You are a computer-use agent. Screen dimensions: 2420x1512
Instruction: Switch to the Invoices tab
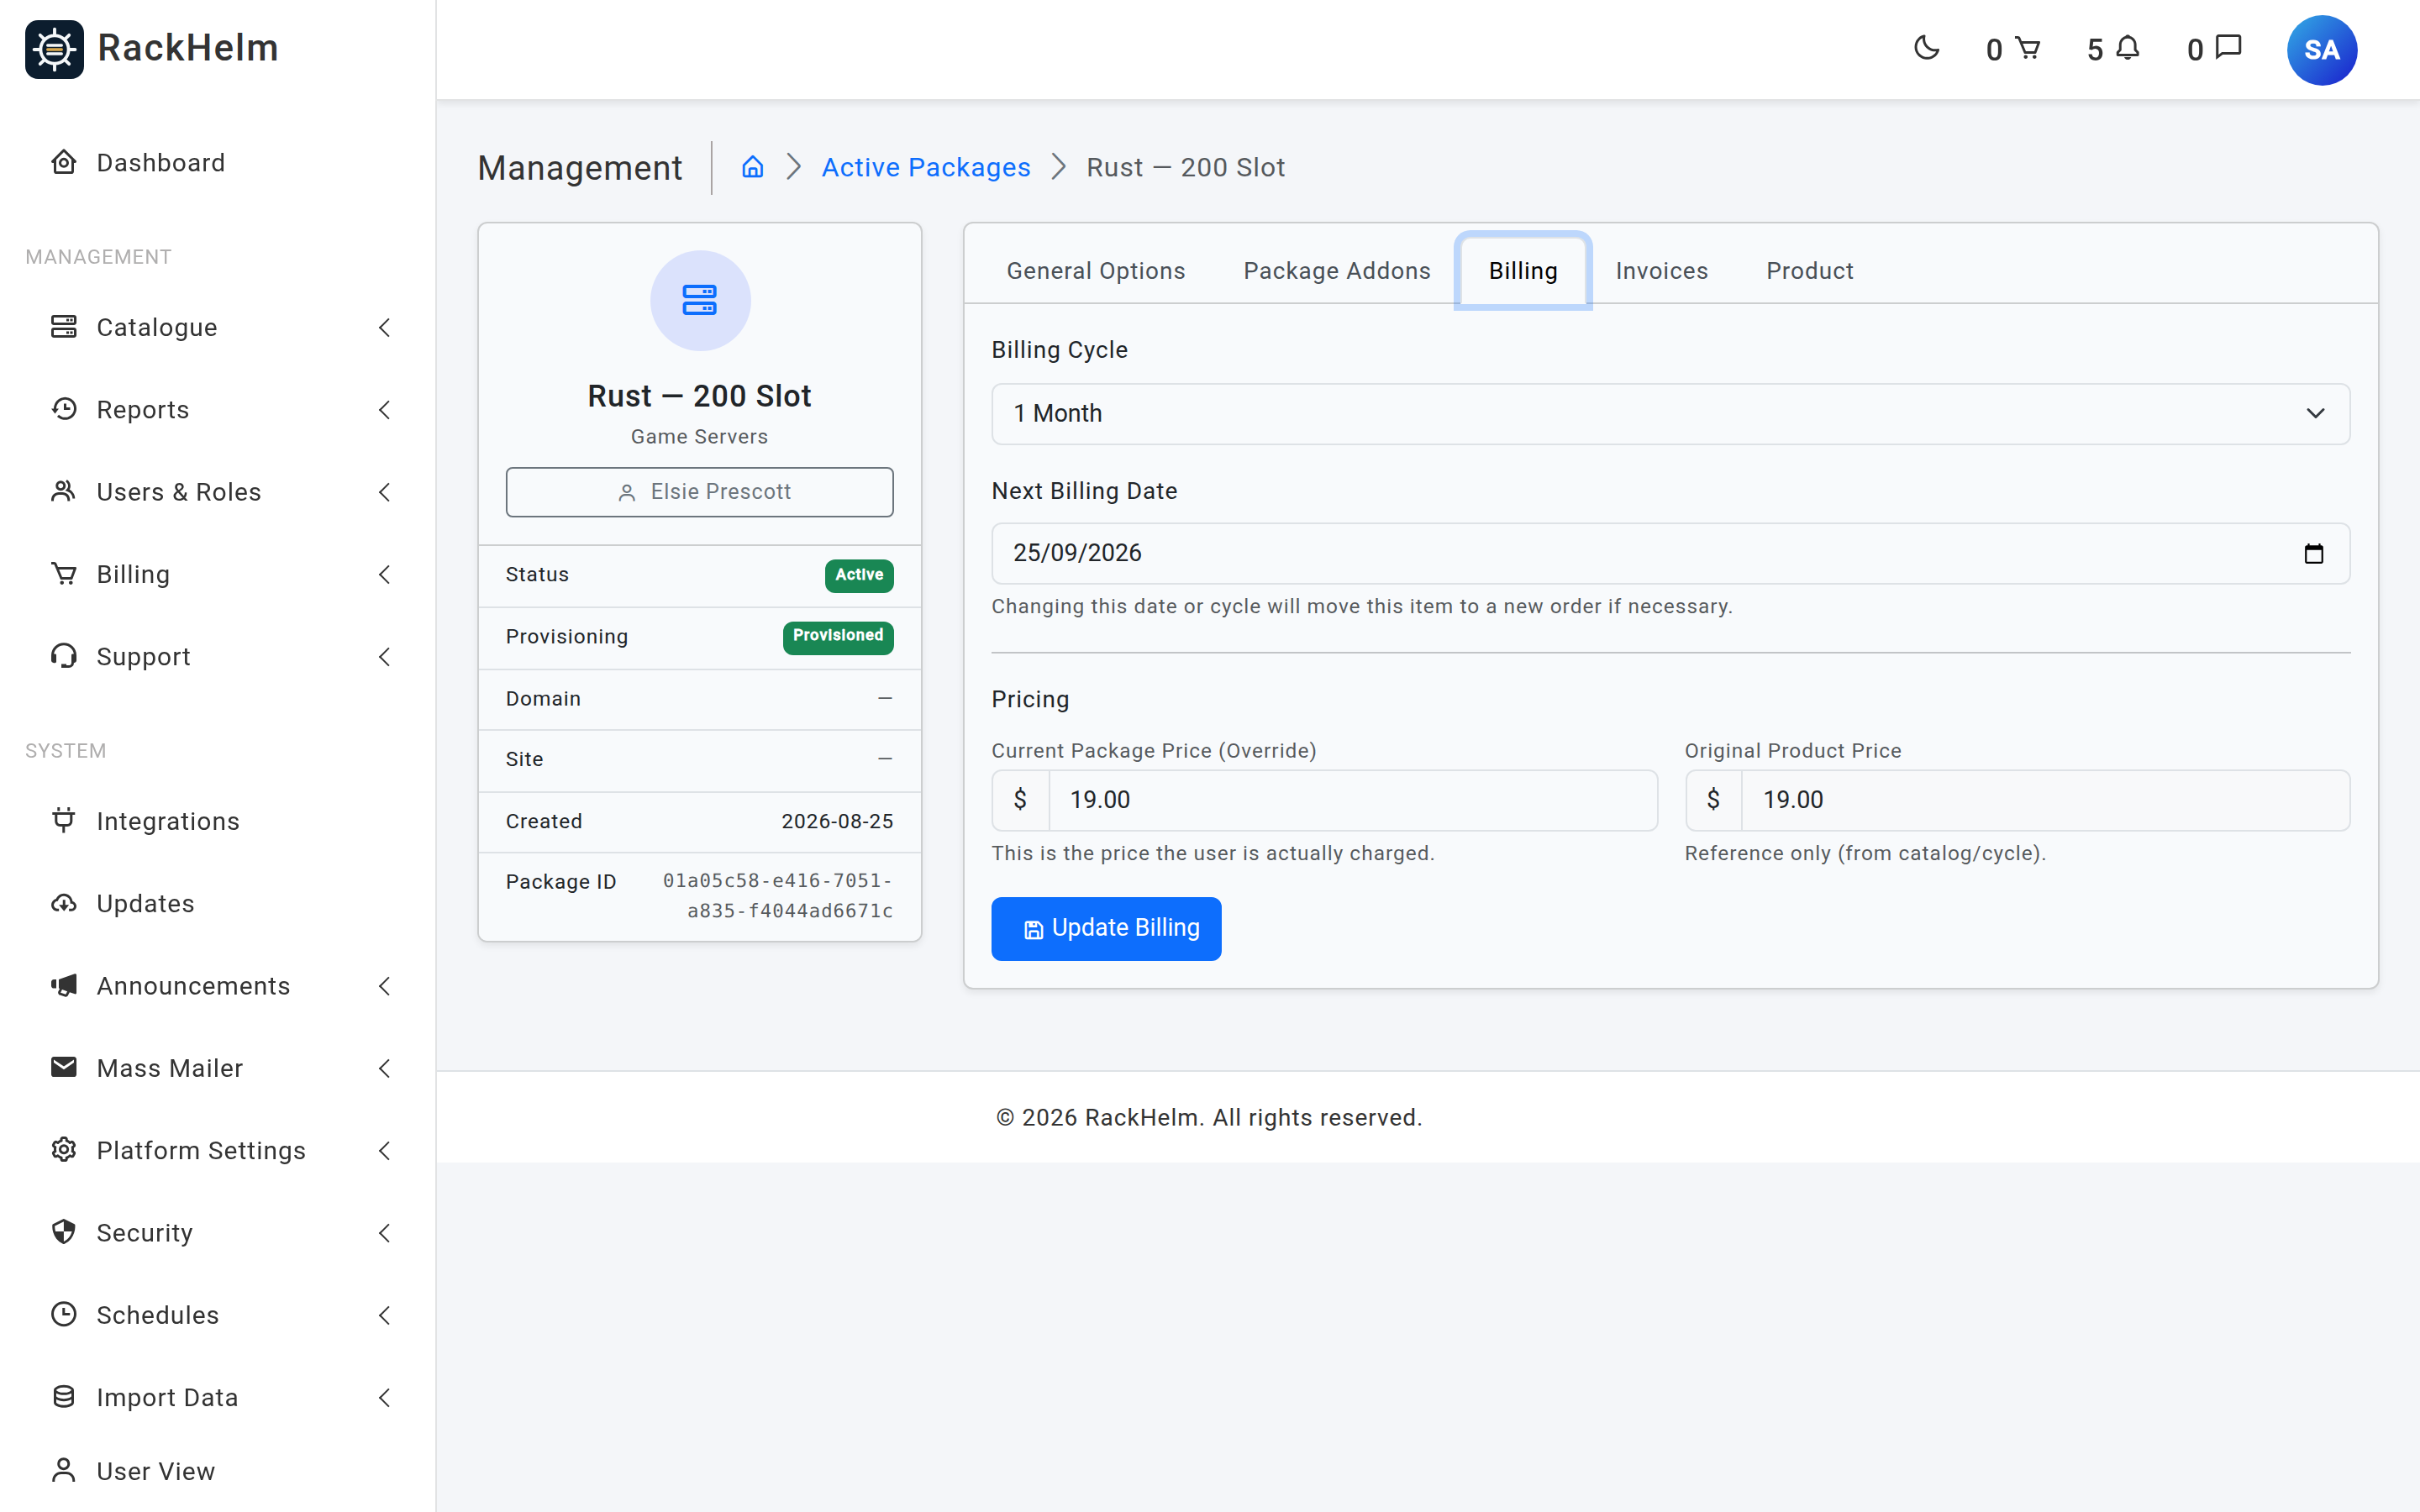1661,270
